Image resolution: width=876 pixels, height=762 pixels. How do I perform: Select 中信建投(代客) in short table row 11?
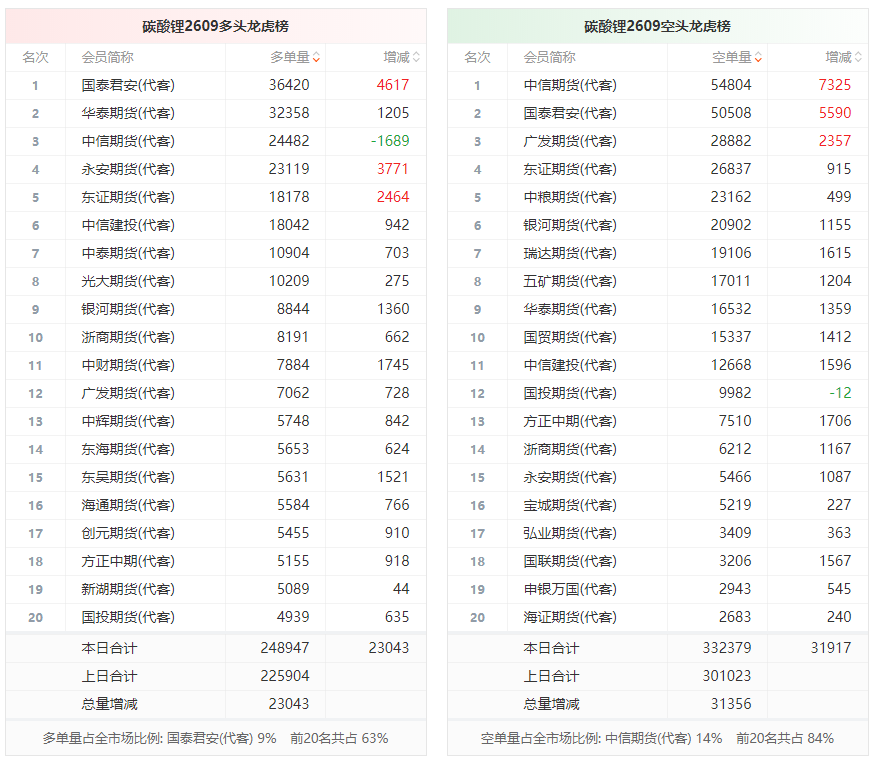[x=570, y=365]
